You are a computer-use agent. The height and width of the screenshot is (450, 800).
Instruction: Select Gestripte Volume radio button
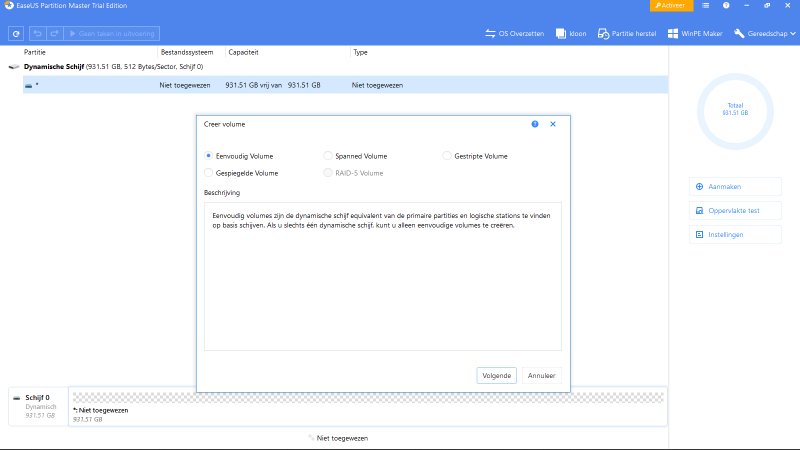coord(447,156)
